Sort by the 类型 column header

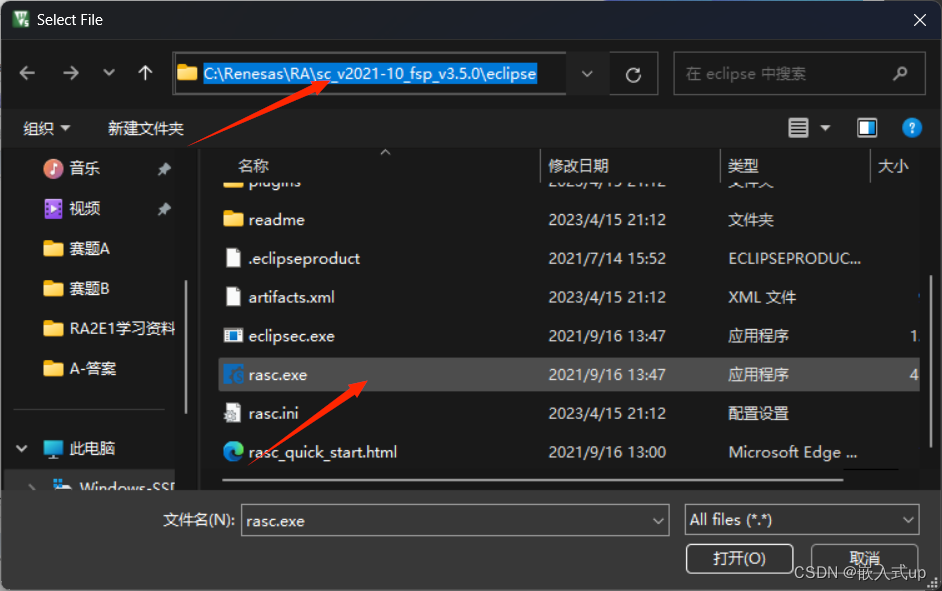point(743,166)
